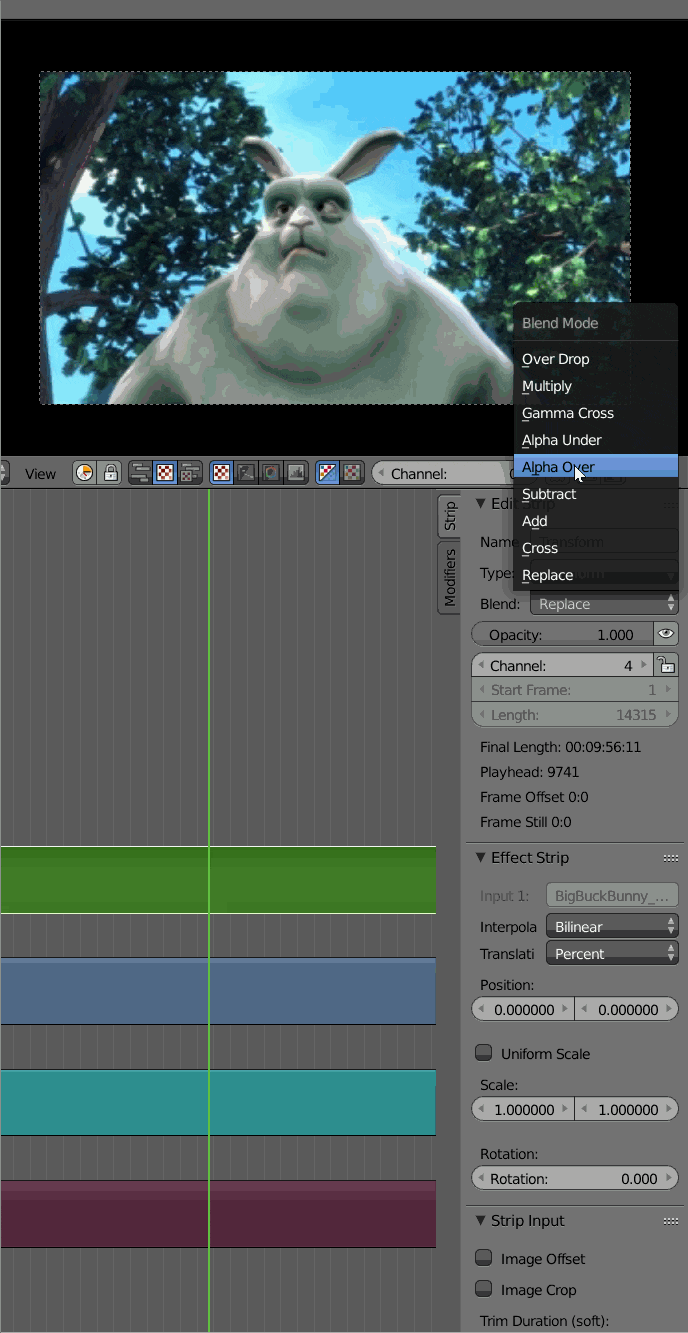Click the first Position field 0.000000
Viewport: 688px width, 1333px height.
click(523, 1009)
